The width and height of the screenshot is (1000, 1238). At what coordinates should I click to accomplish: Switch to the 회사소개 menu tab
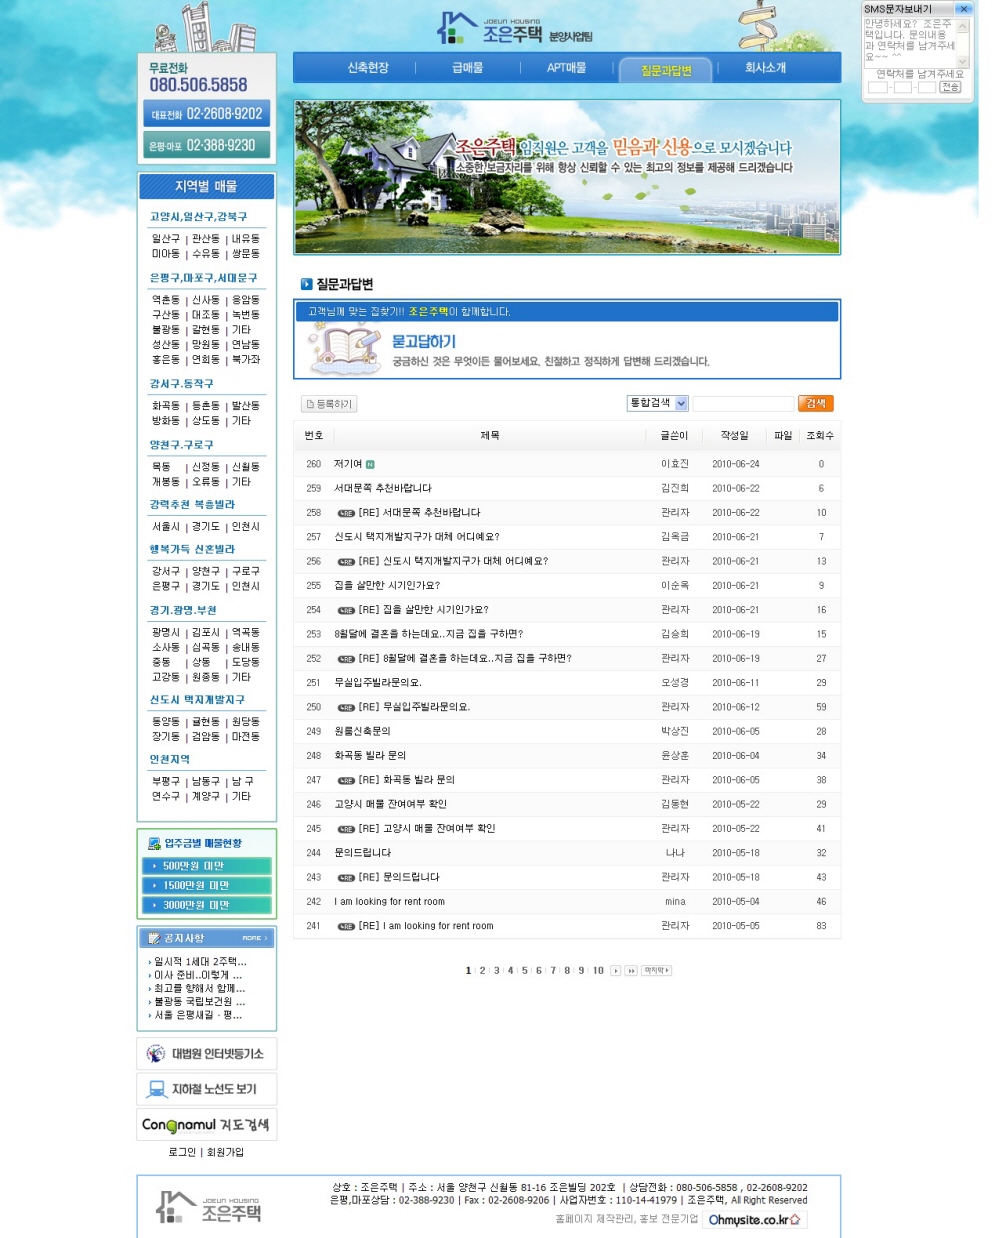click(x=765, y=68)
